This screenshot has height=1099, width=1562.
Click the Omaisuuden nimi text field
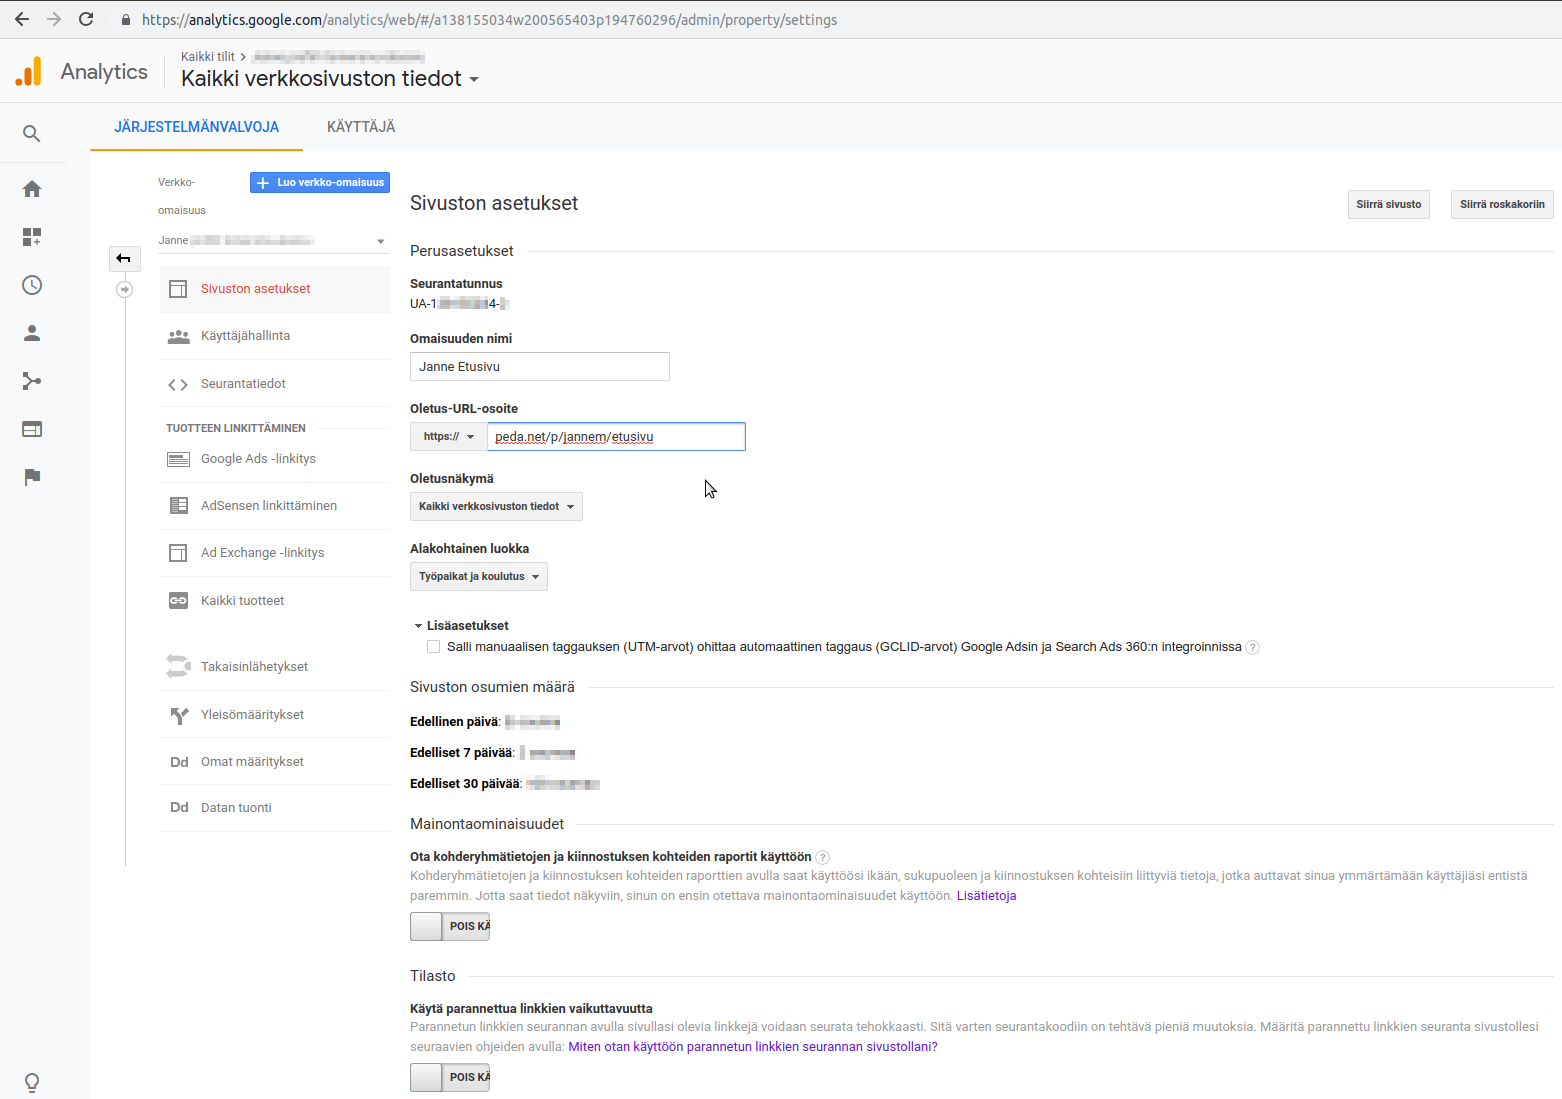point(539,367)
